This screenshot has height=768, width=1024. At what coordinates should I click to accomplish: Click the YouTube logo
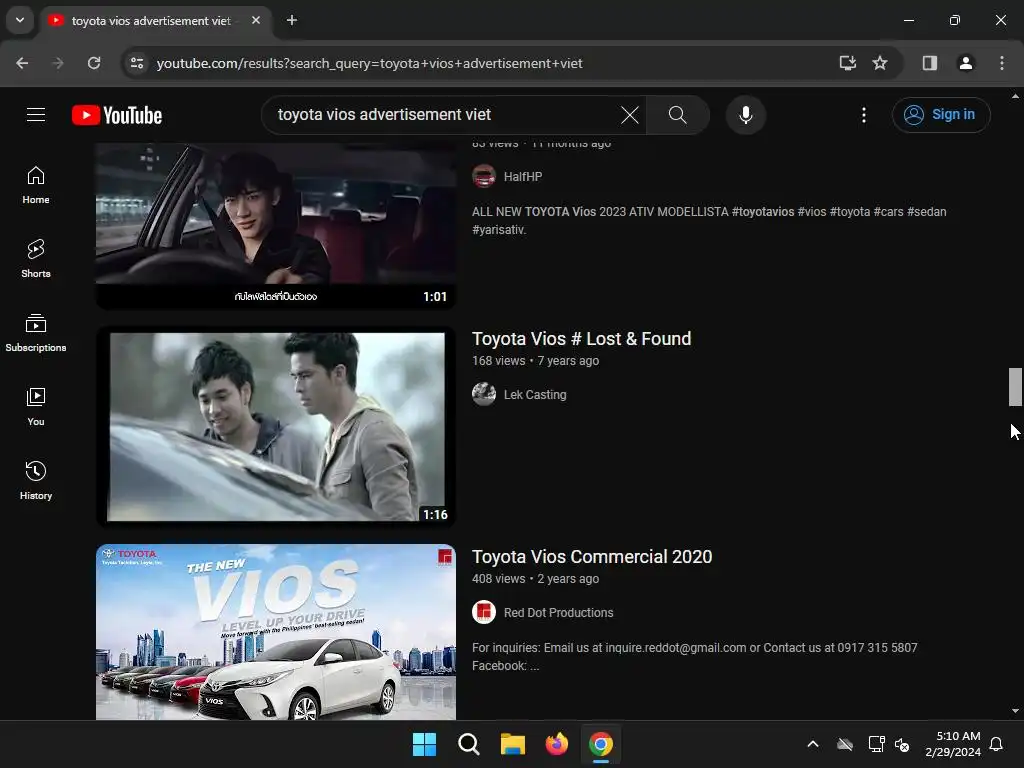(117, 115)
